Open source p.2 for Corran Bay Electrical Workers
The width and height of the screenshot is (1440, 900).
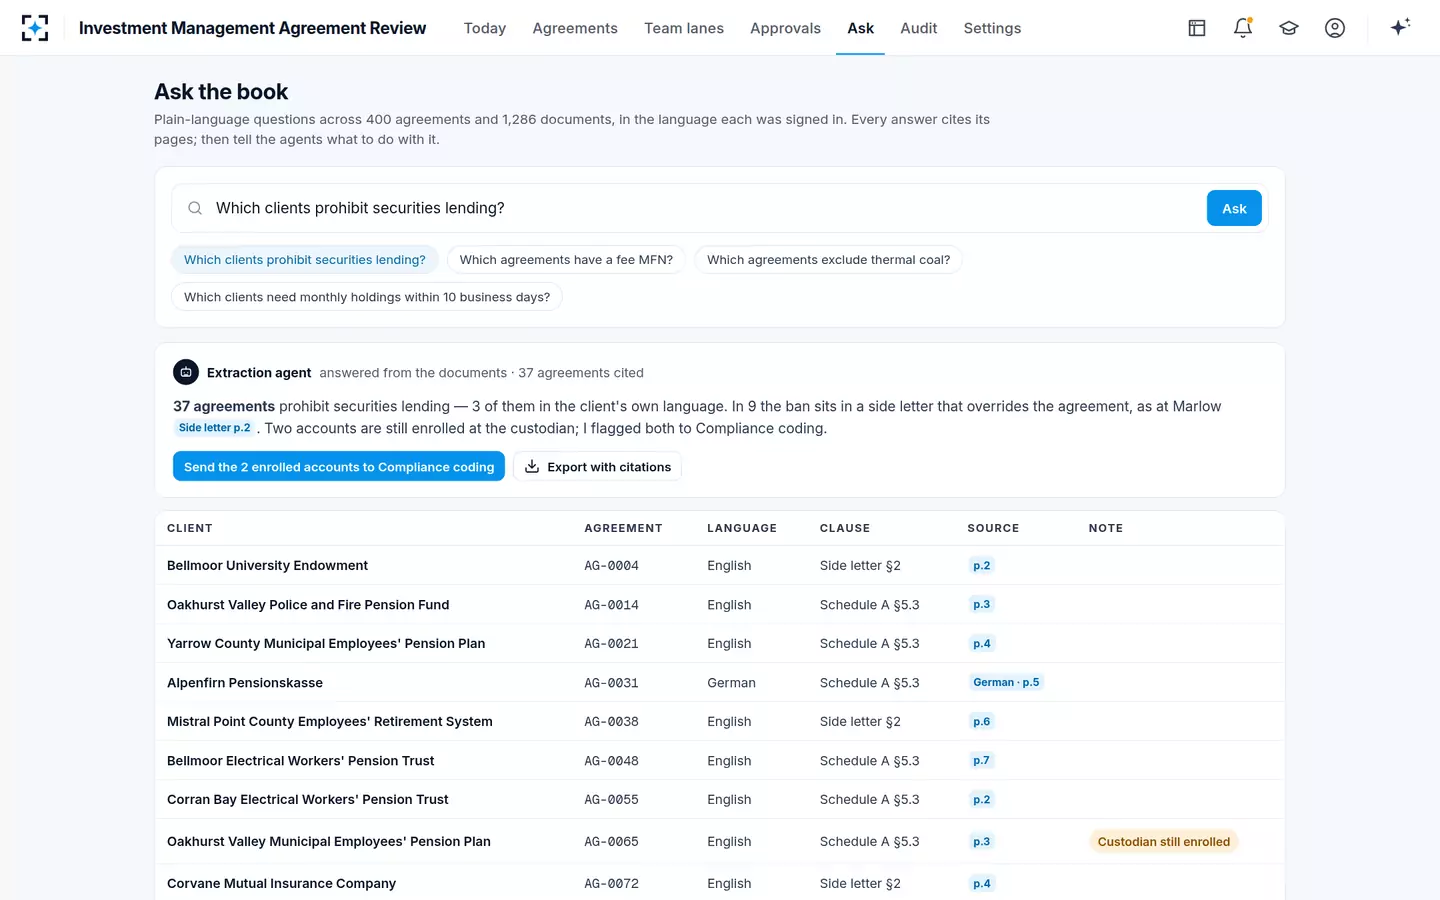982,800
